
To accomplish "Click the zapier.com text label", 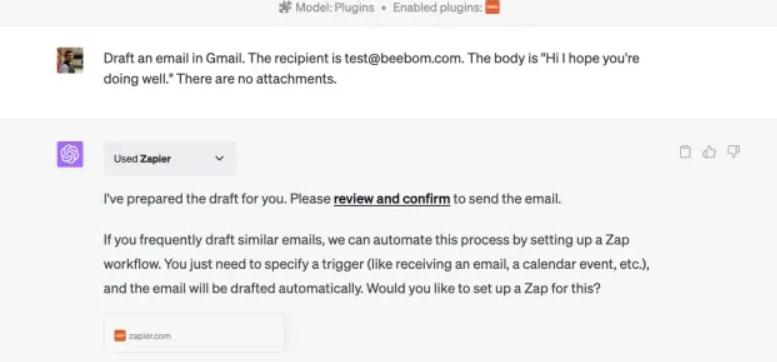I will pyautogui.click(x=150, y=336).
